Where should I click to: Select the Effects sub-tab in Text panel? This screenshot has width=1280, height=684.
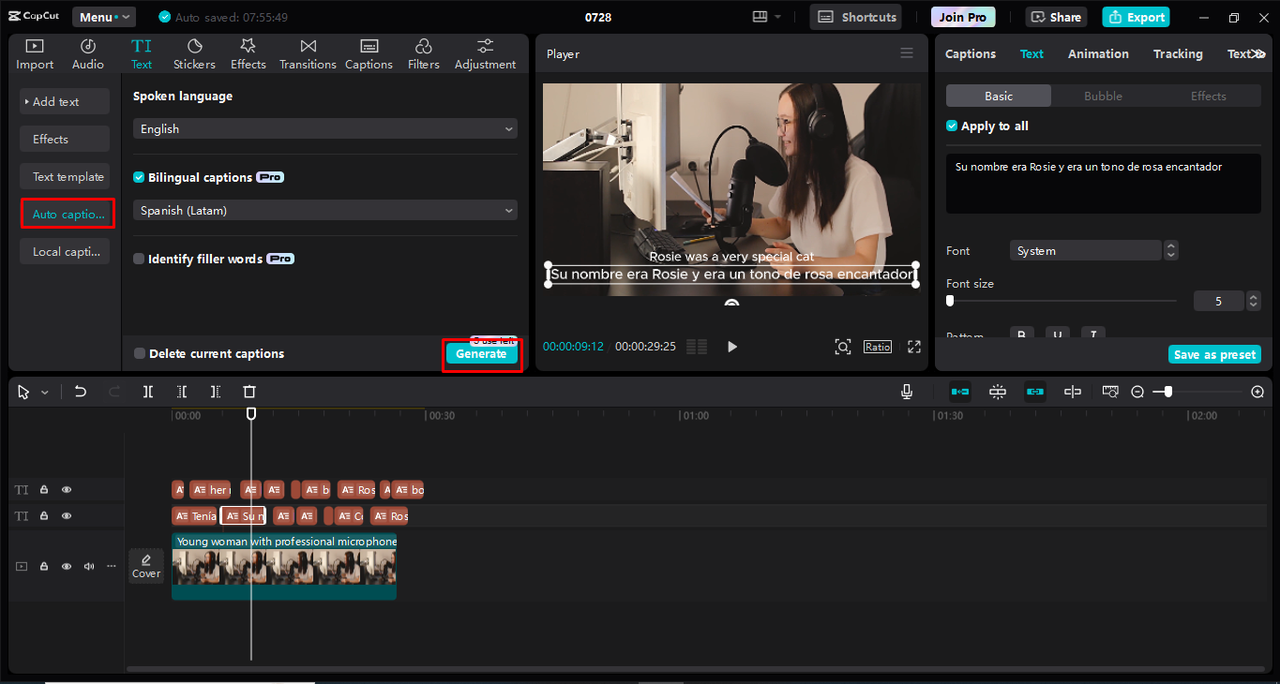click(x=1208, y=96)
